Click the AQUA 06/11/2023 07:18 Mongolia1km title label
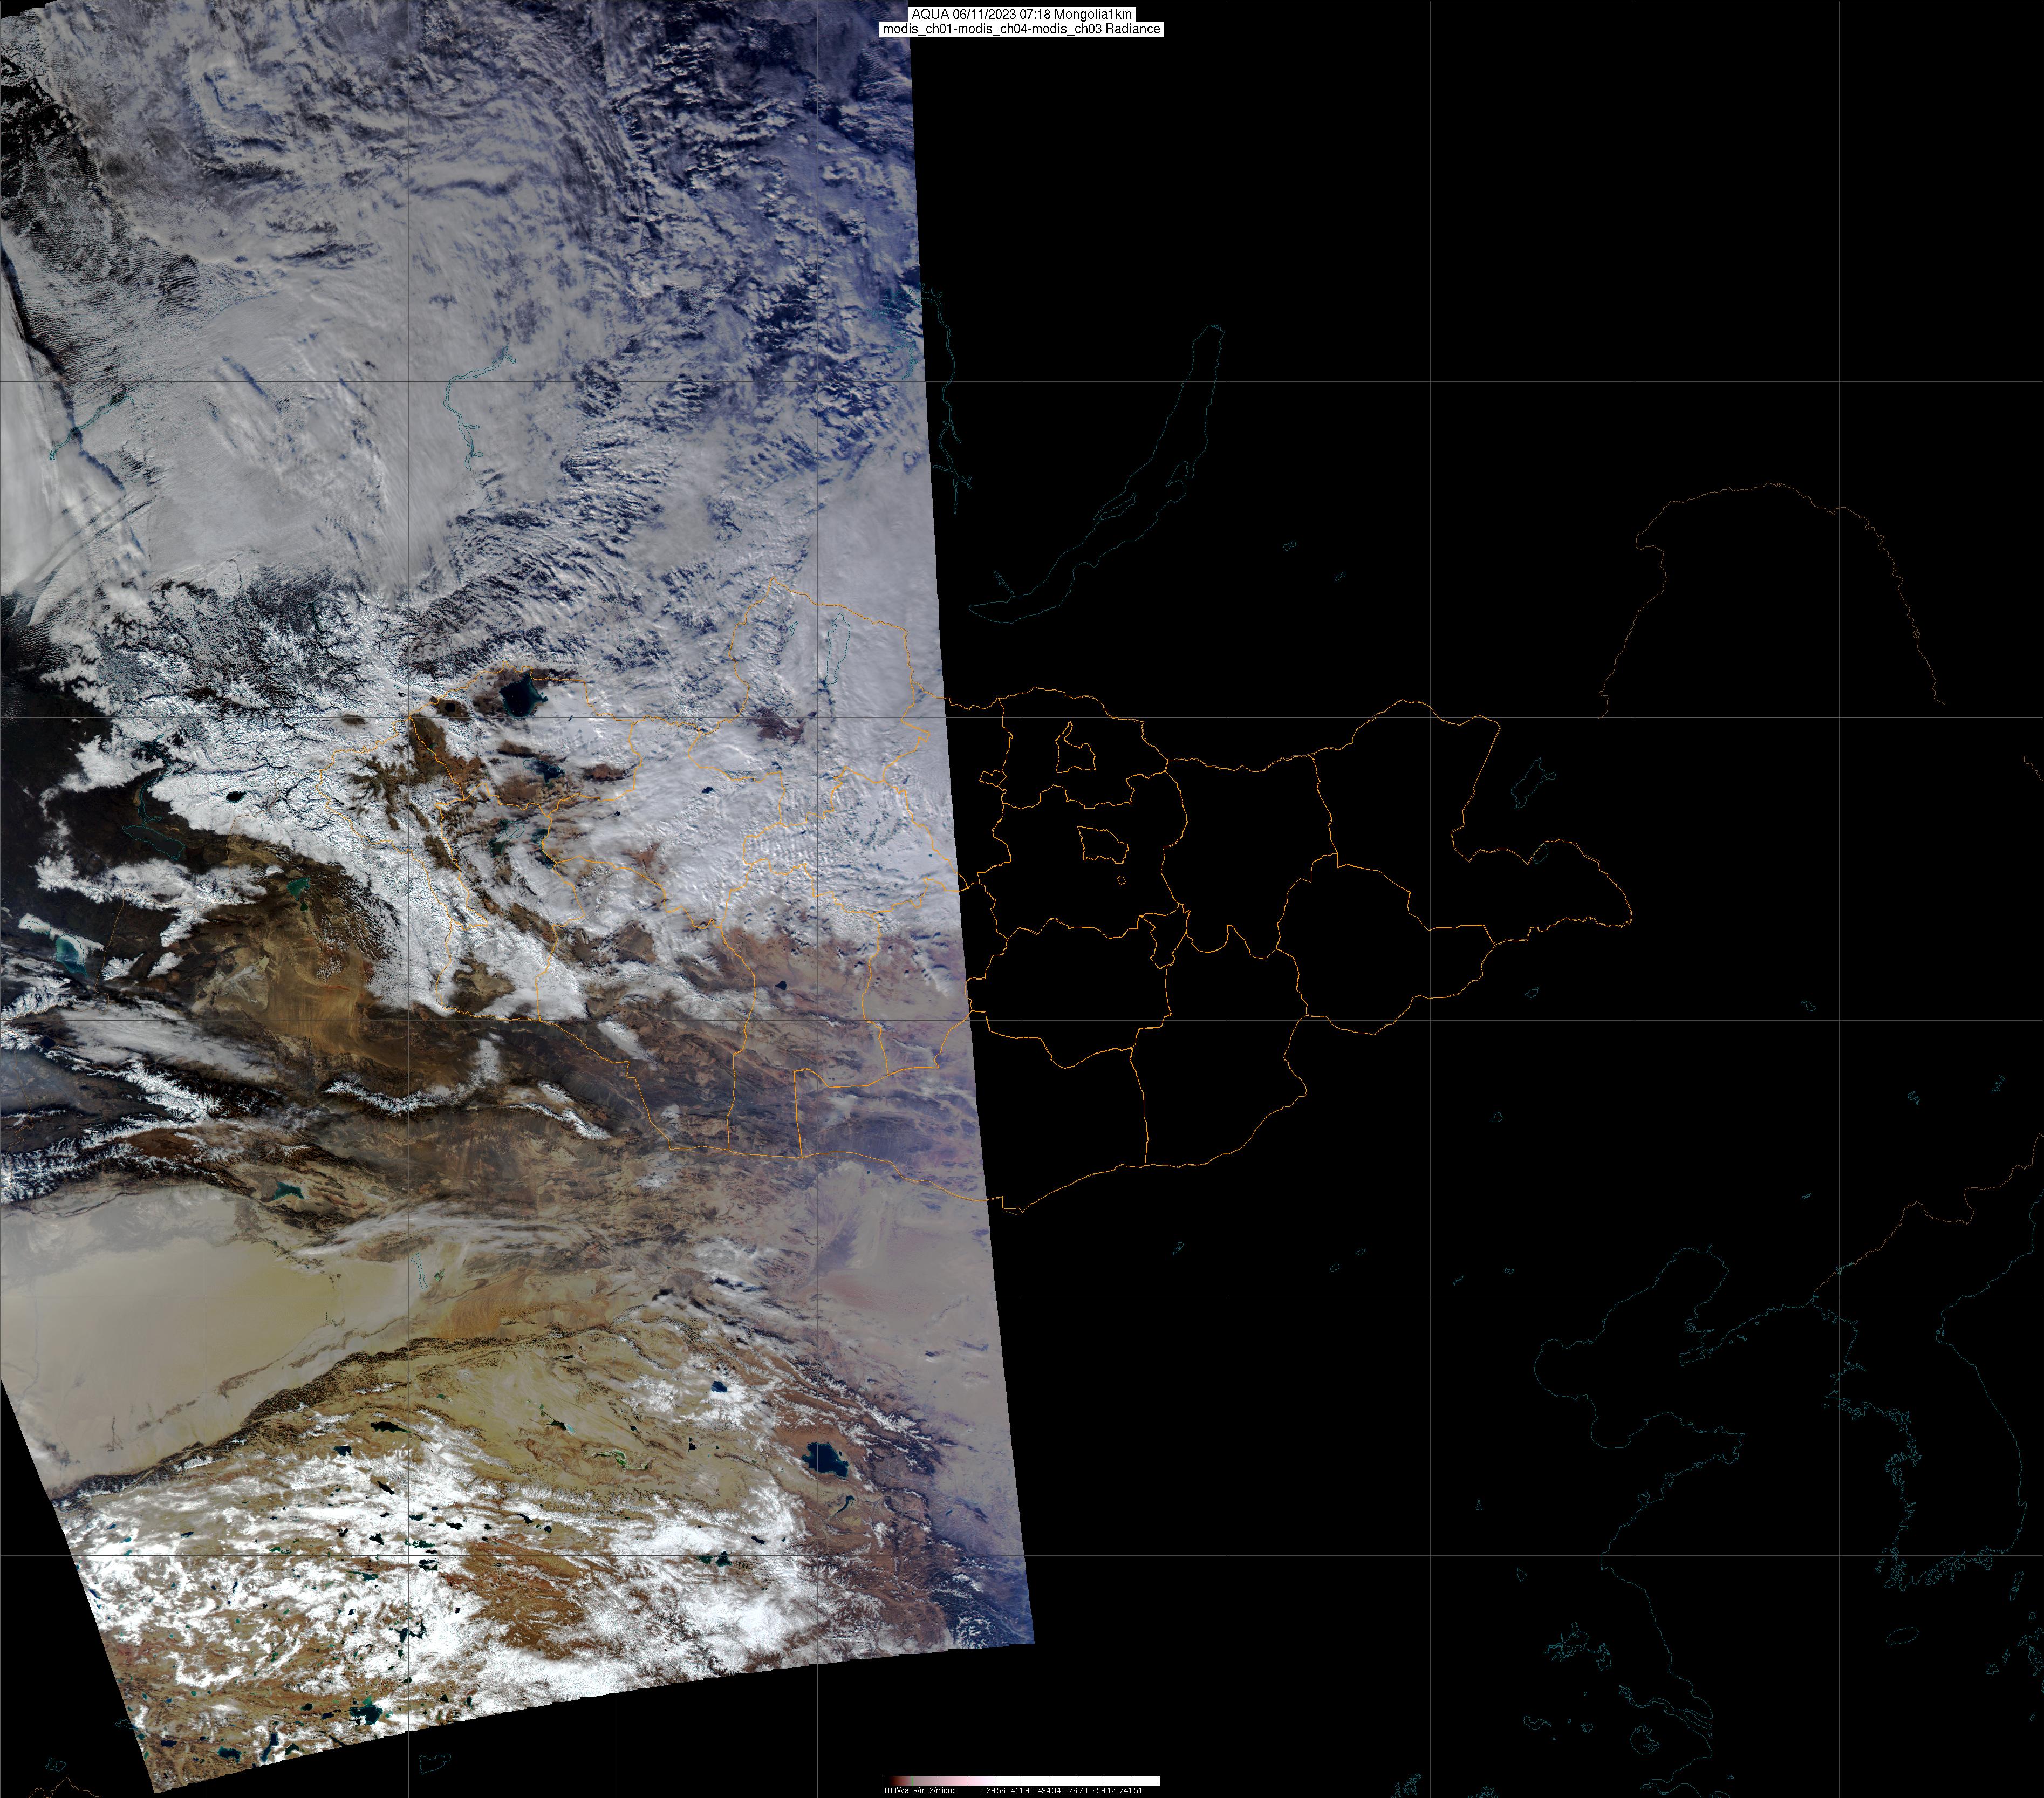 point(1021,14)
